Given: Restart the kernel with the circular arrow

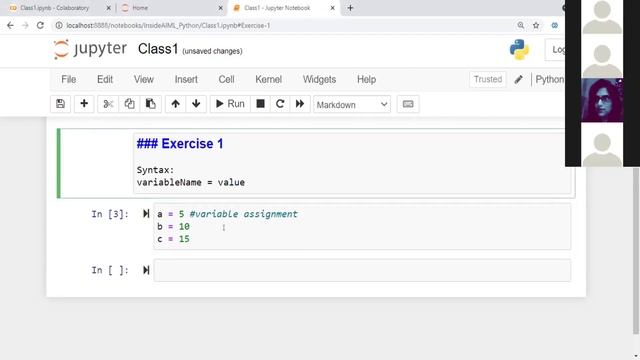Looking at the screenshot, I should click(280, 104).
